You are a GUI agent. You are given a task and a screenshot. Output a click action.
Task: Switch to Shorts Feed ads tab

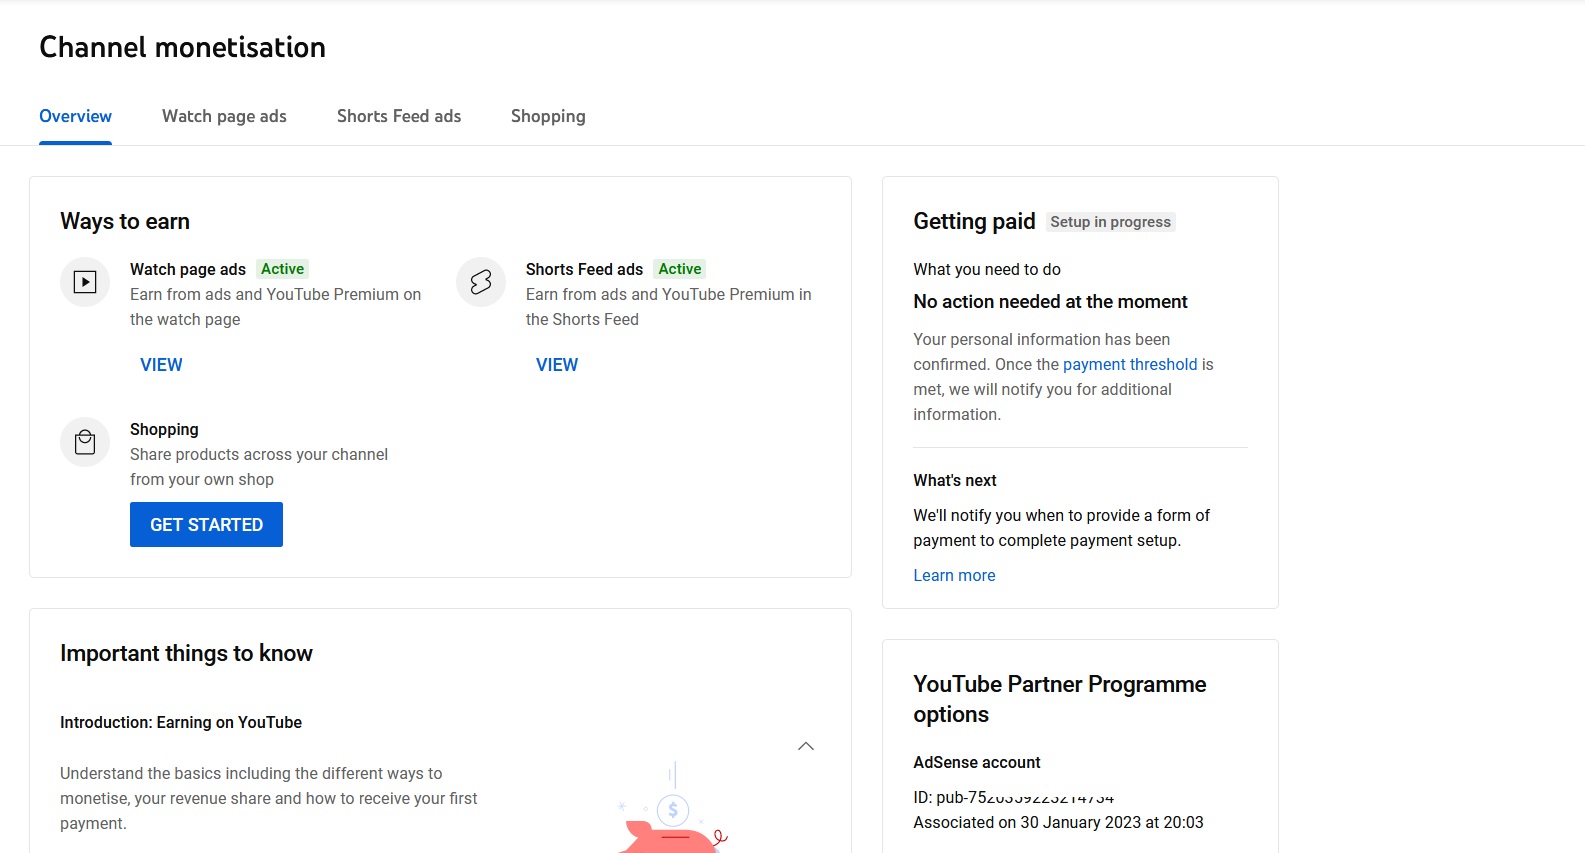(399, 116)
